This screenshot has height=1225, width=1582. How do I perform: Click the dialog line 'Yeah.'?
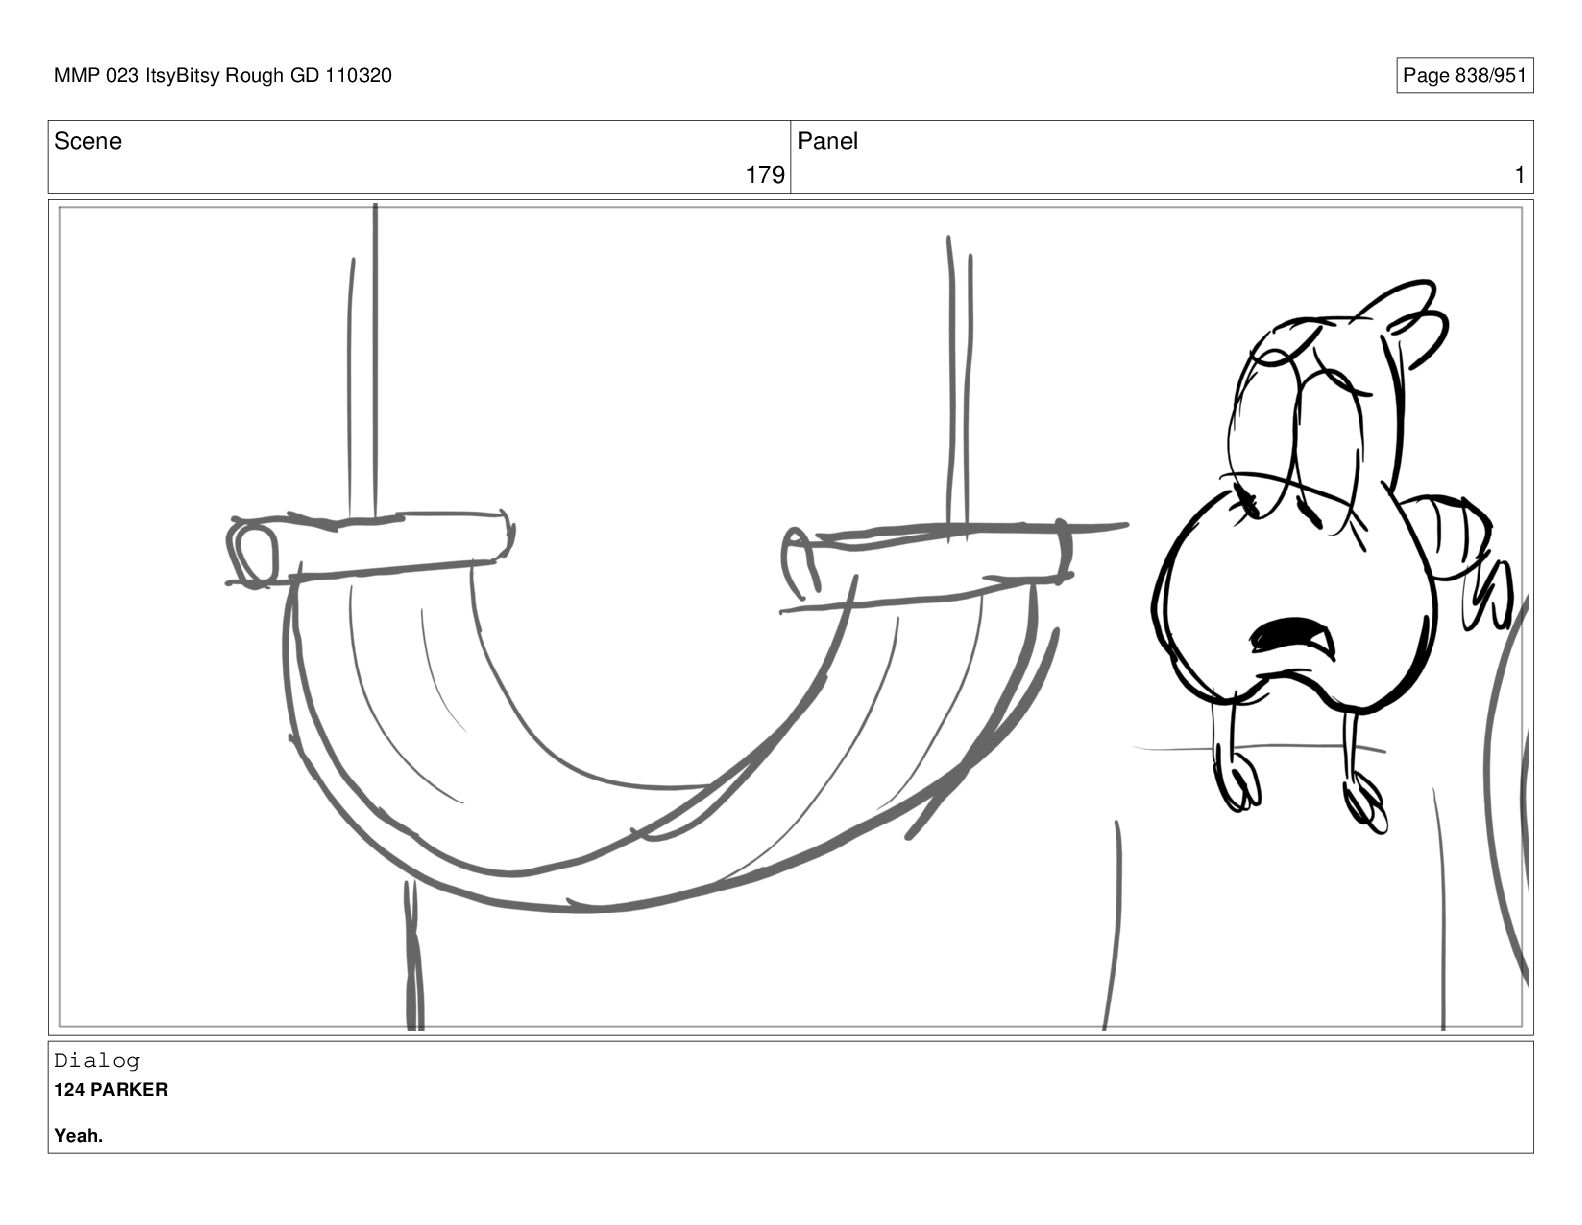pos(79,1136)
